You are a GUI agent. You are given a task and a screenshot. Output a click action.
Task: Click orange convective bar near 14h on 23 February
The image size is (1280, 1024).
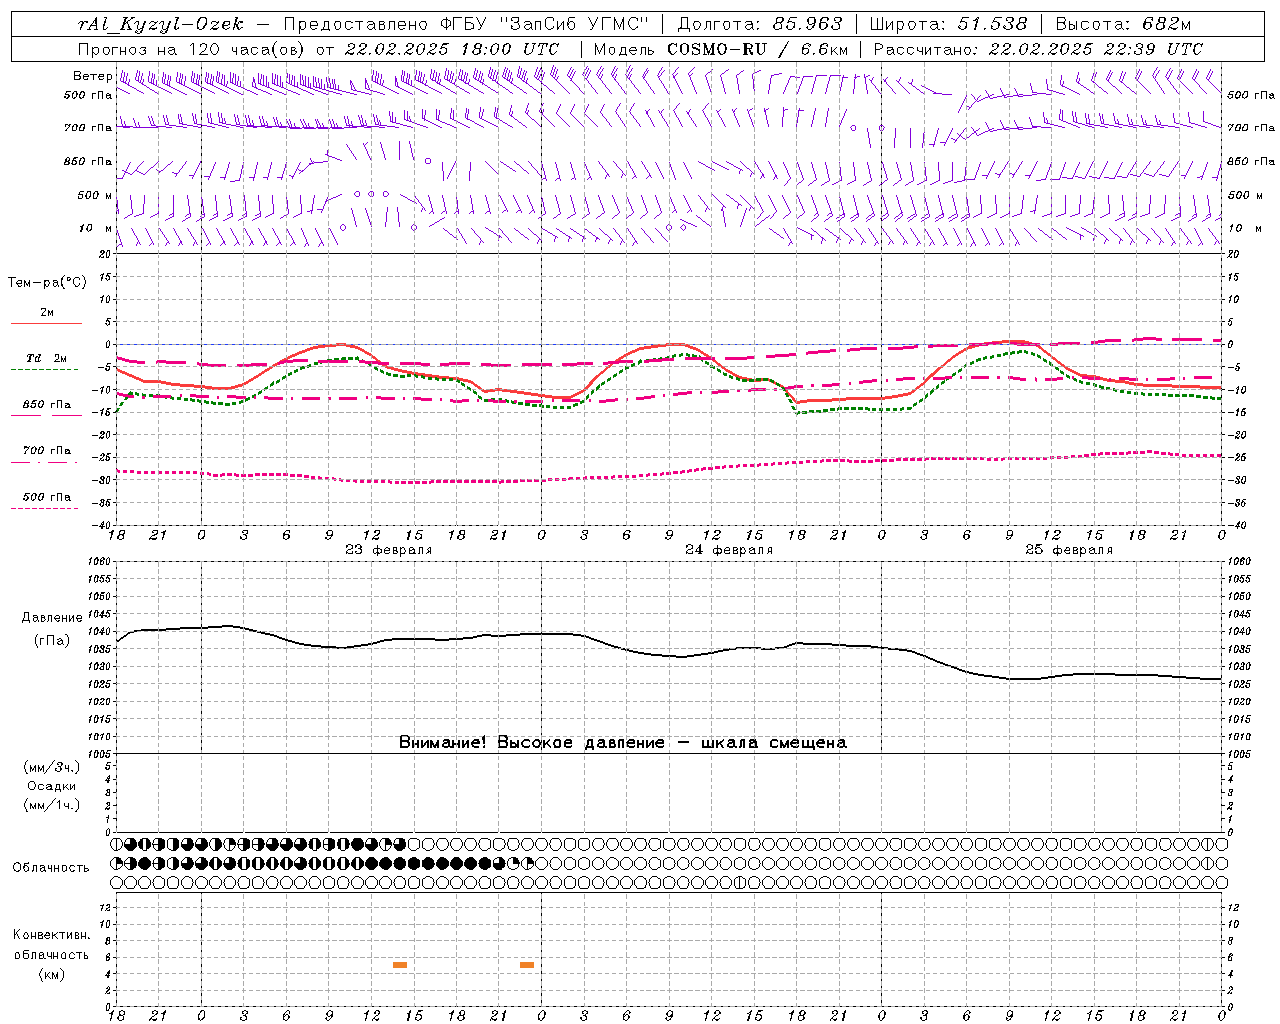click(400, 965)
